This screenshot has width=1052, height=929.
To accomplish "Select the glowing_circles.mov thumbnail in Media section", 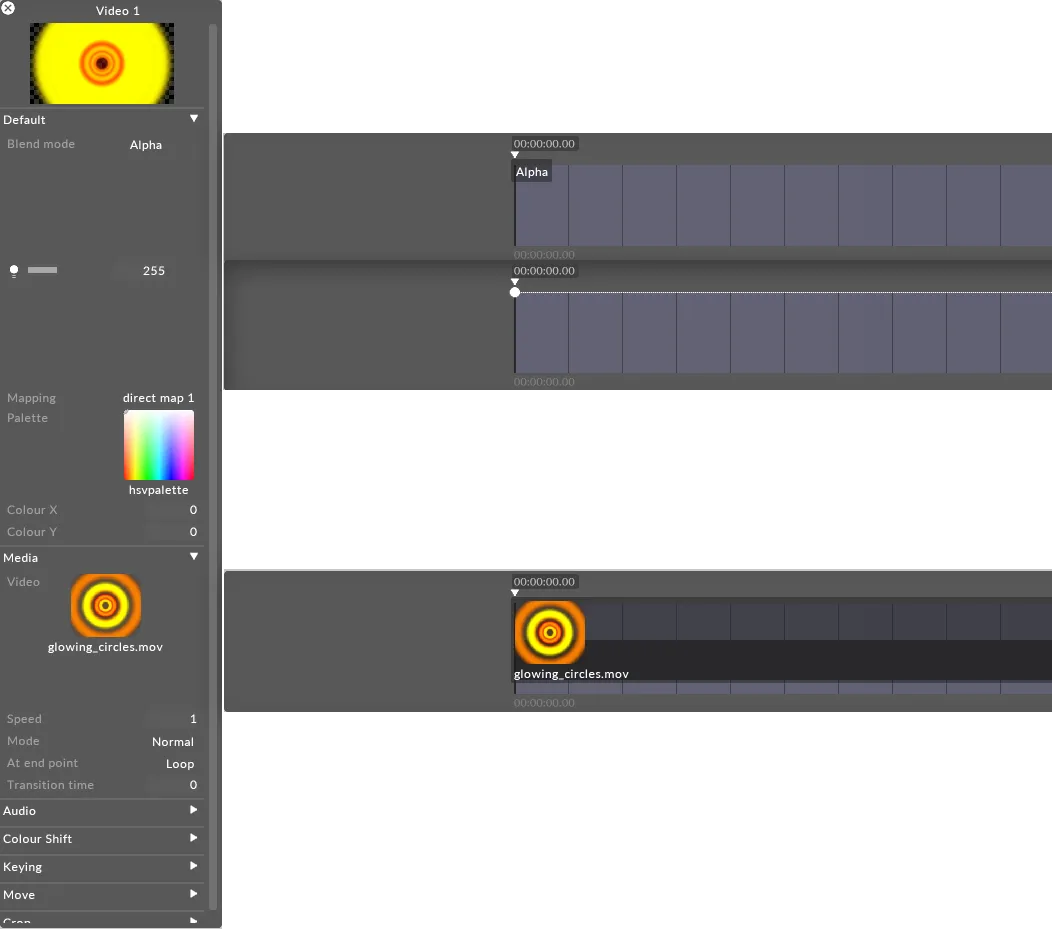I will pos(105,604).
